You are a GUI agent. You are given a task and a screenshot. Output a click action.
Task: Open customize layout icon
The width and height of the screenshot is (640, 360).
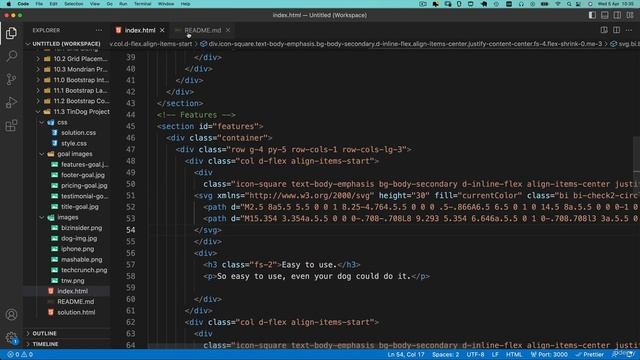coord(630,15)
